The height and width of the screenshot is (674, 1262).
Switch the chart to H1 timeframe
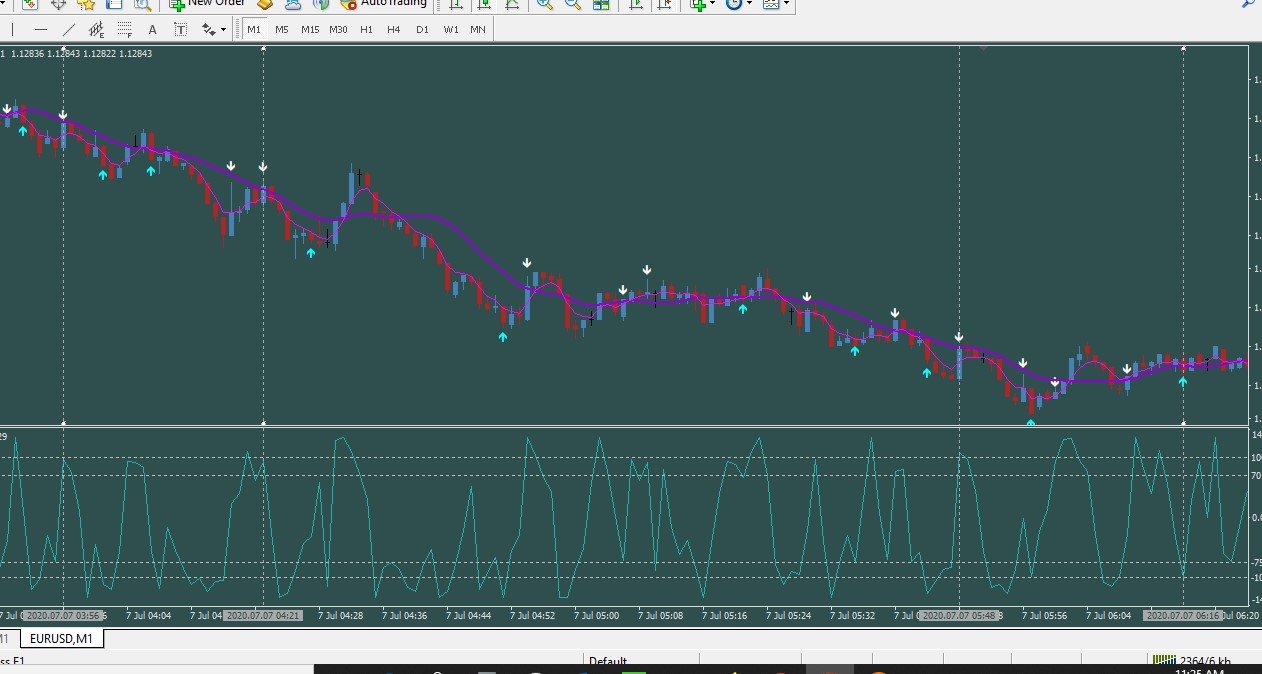pyautogui.click(x=366, y=30)
